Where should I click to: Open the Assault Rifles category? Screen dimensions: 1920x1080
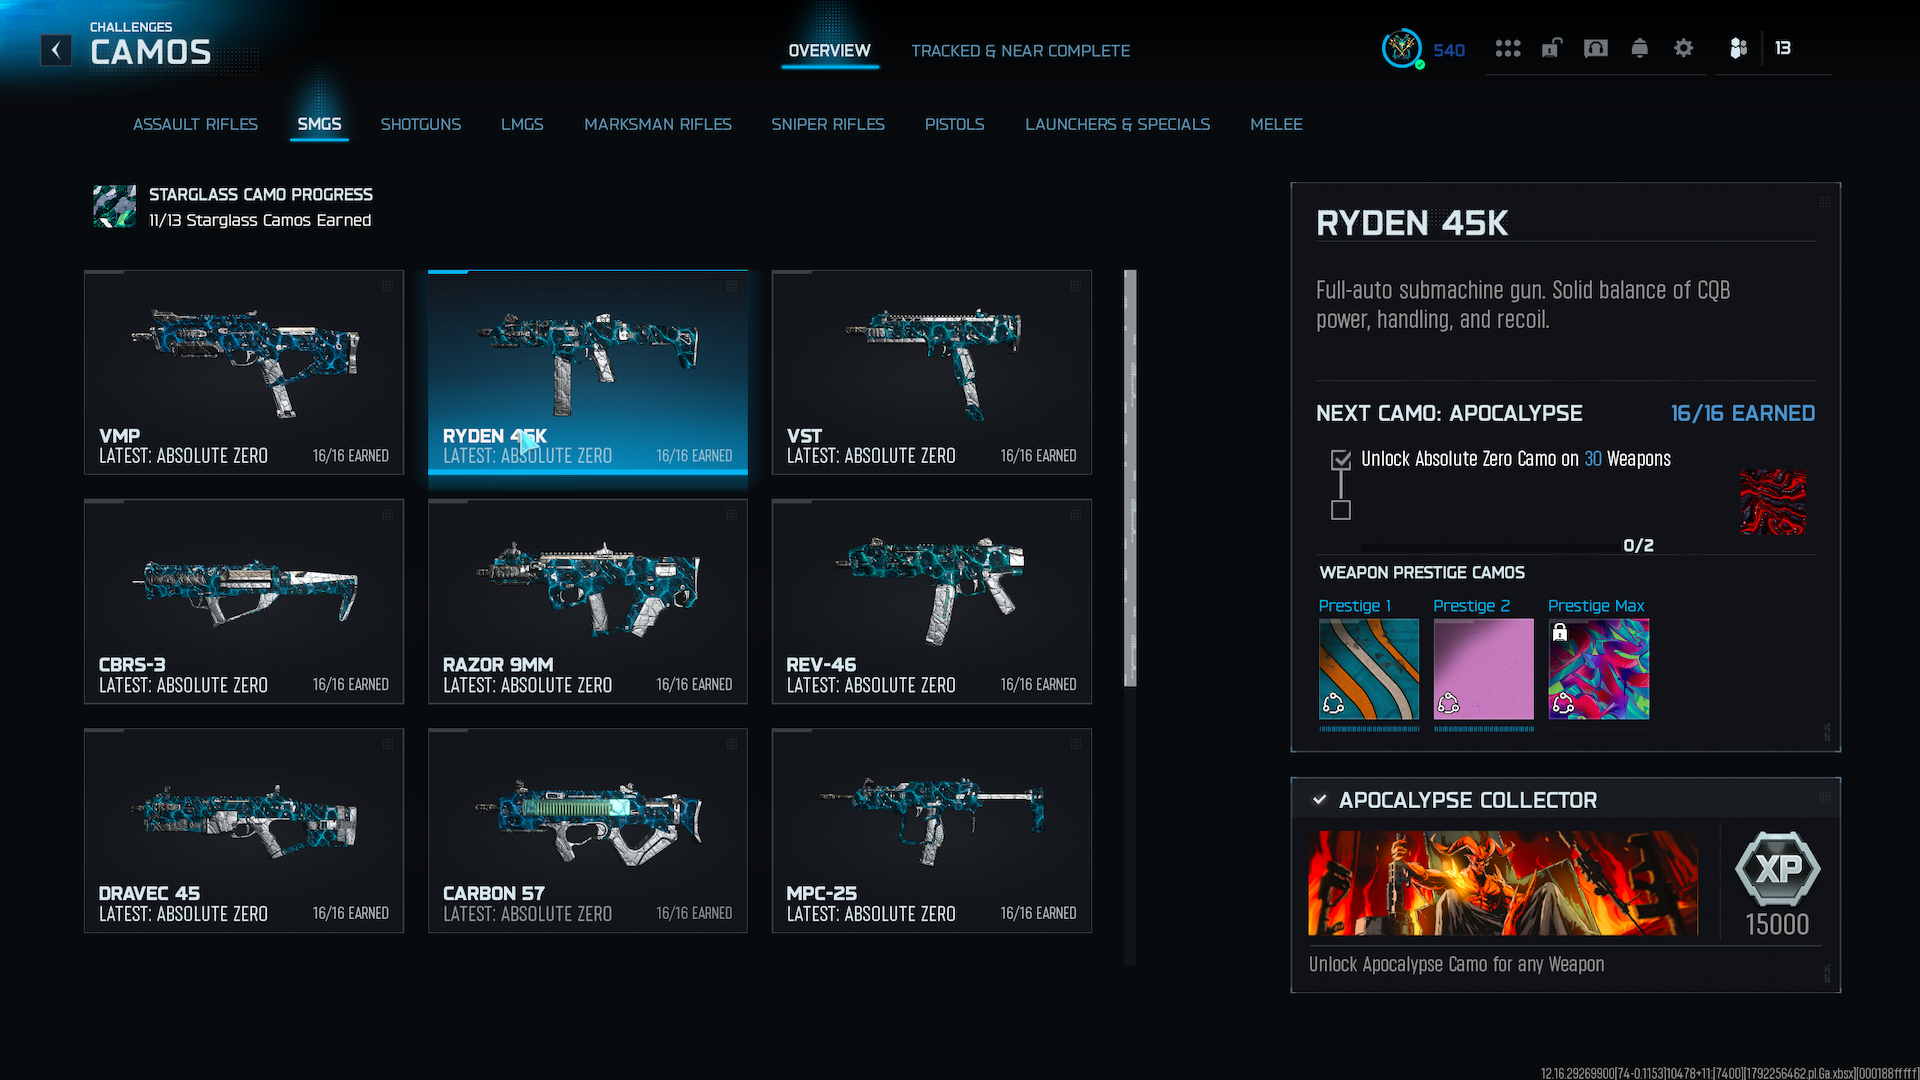point(195,124)
